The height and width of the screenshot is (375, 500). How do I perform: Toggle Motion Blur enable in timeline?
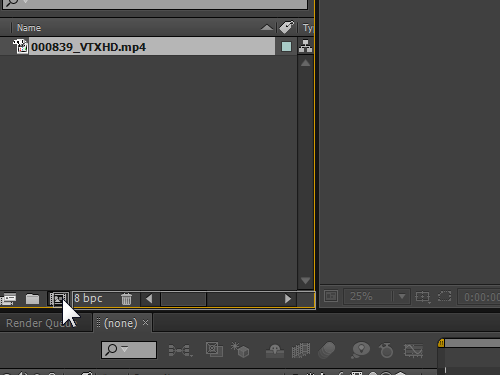[x=327, y=350]
